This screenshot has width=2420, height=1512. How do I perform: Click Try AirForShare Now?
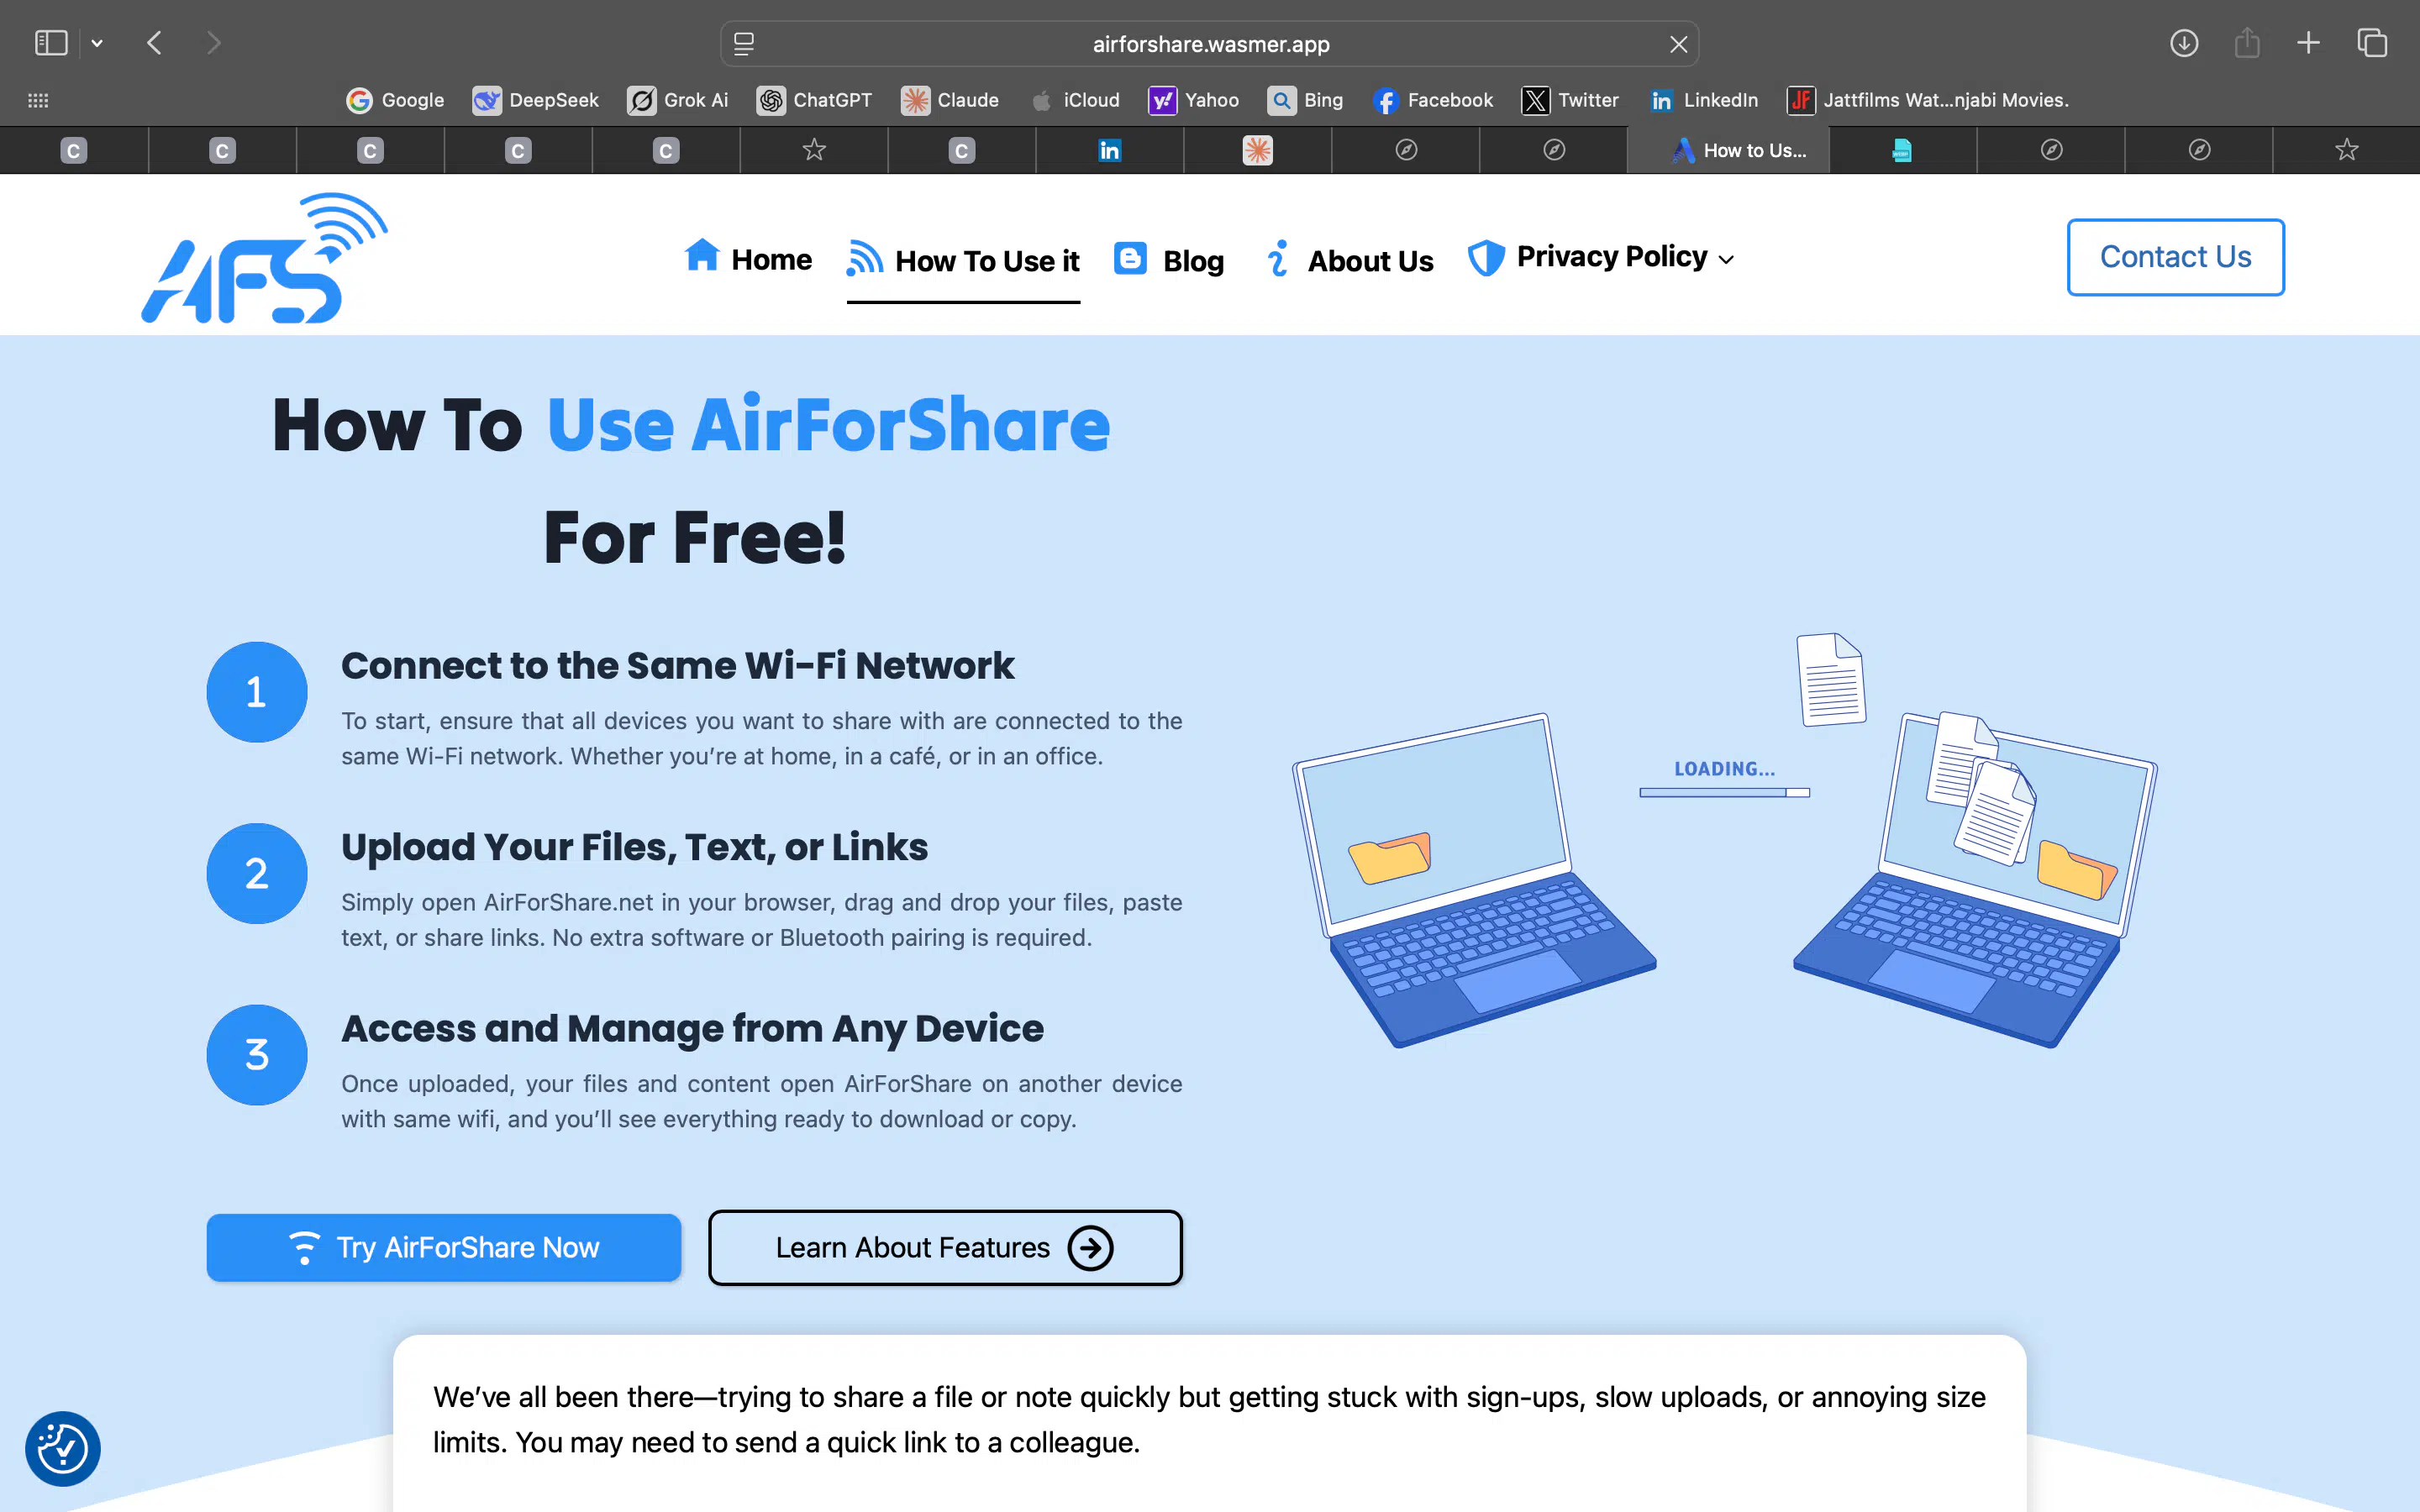[x=443, y=1247]
